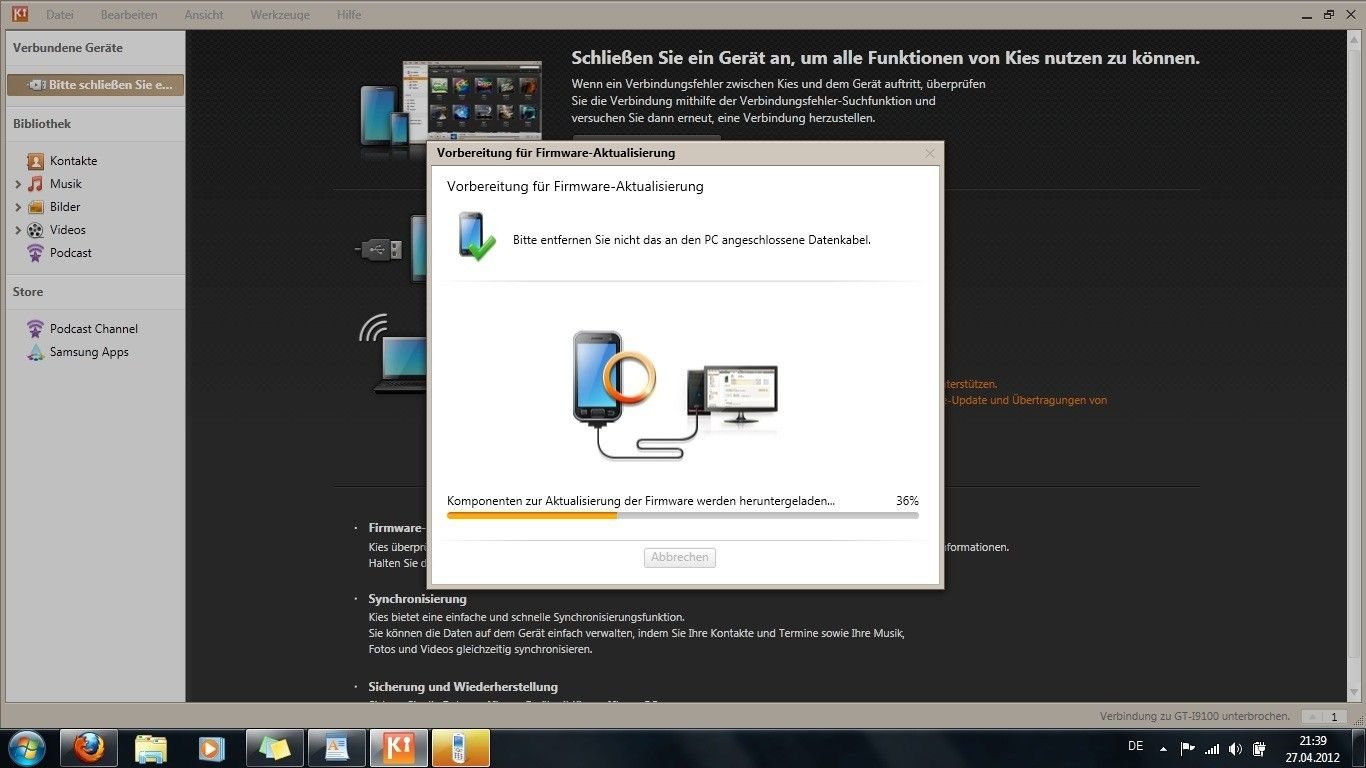1366x768 pixels.
Task: Open the Podcast library via its icon
Action: [x=36, y=253]
